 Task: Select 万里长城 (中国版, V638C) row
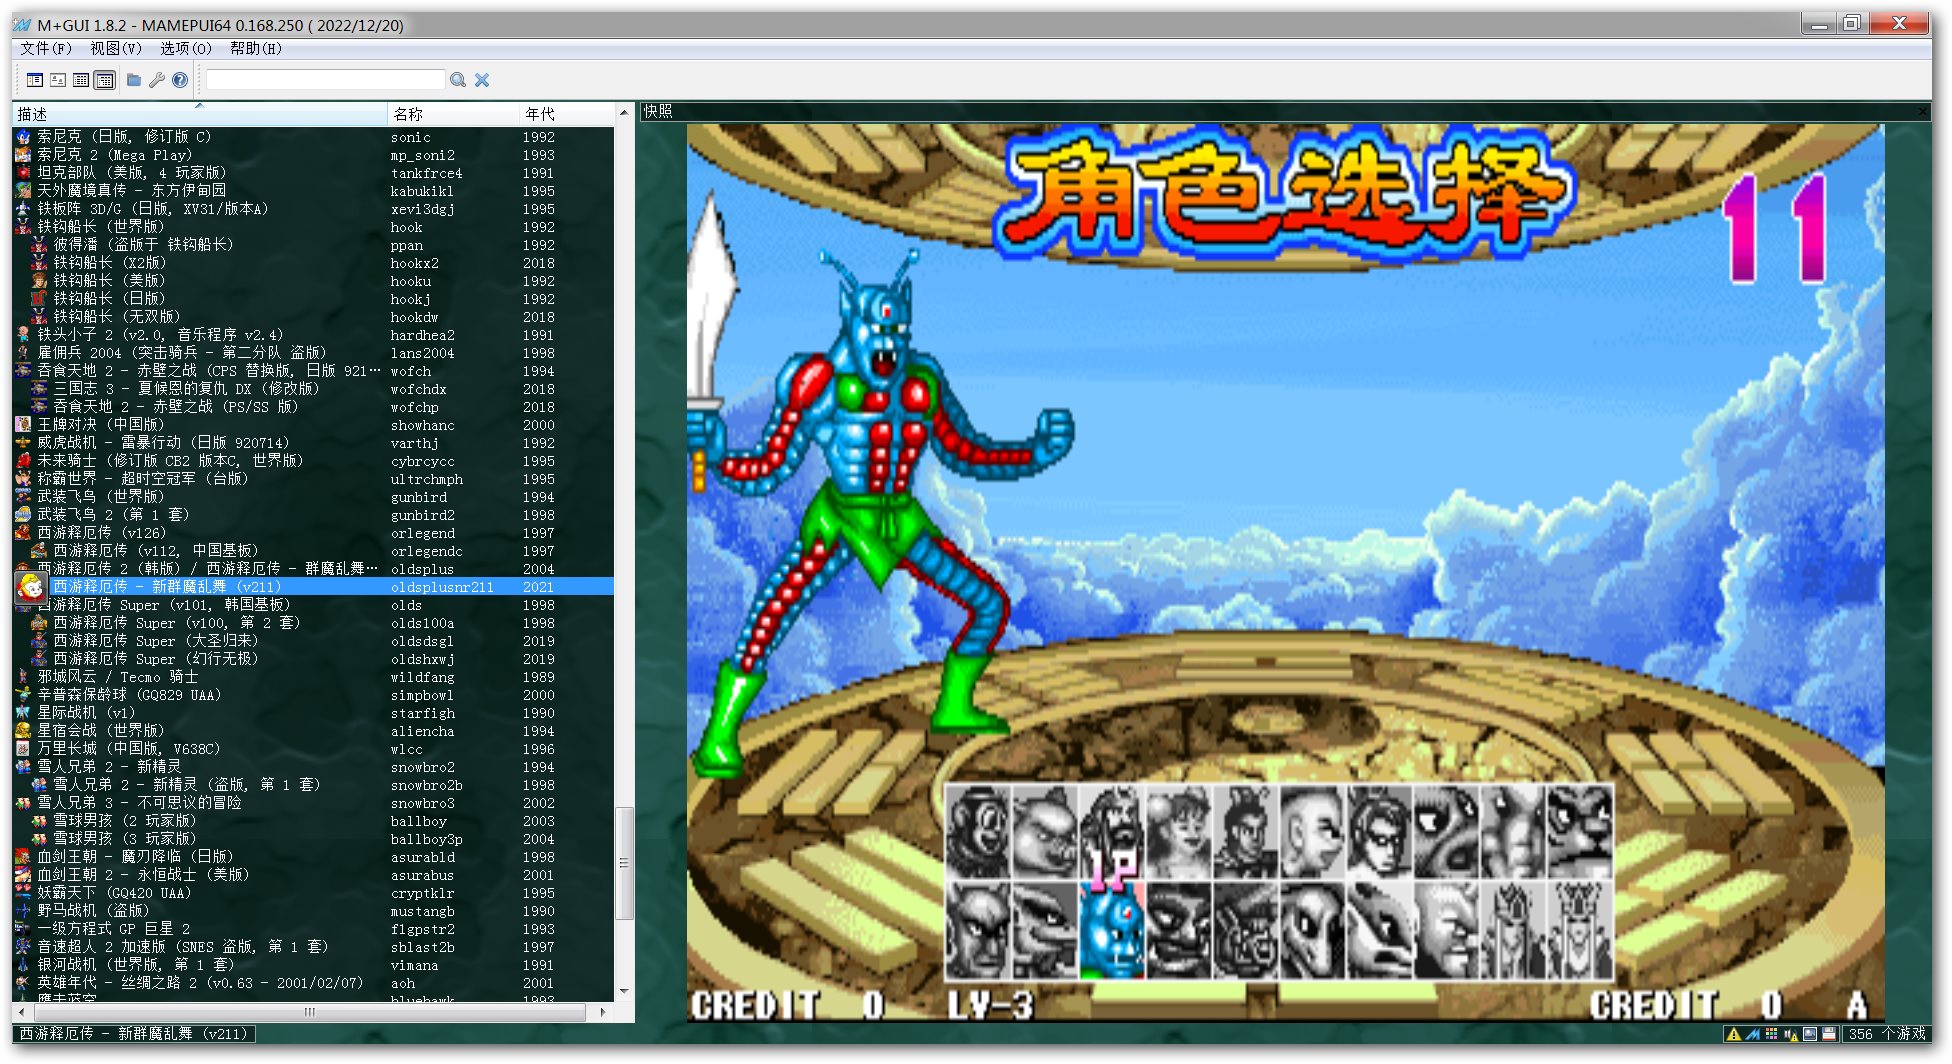click(x=314, y=749)
